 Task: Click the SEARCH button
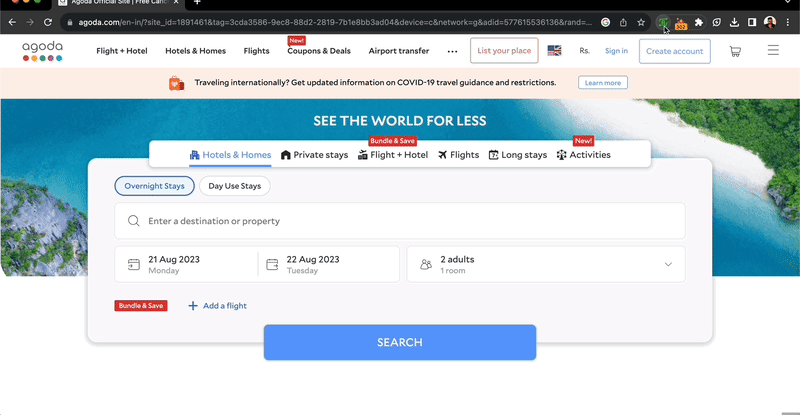pyautogui.click(x=399, y=342)
